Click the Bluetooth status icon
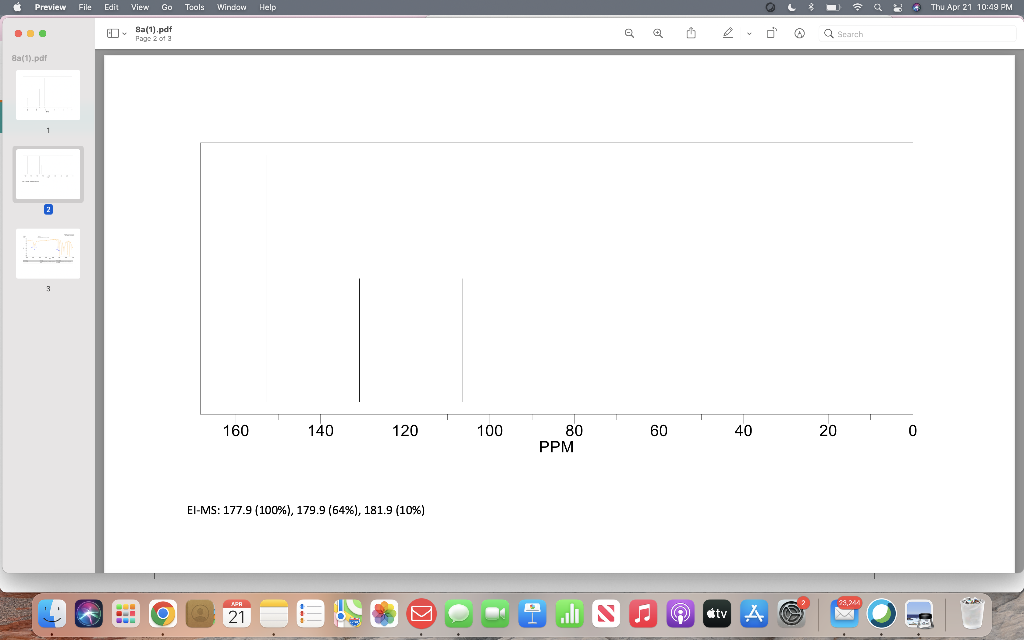This screenshot has width=1024, height=640. click(x=810, y=7)
